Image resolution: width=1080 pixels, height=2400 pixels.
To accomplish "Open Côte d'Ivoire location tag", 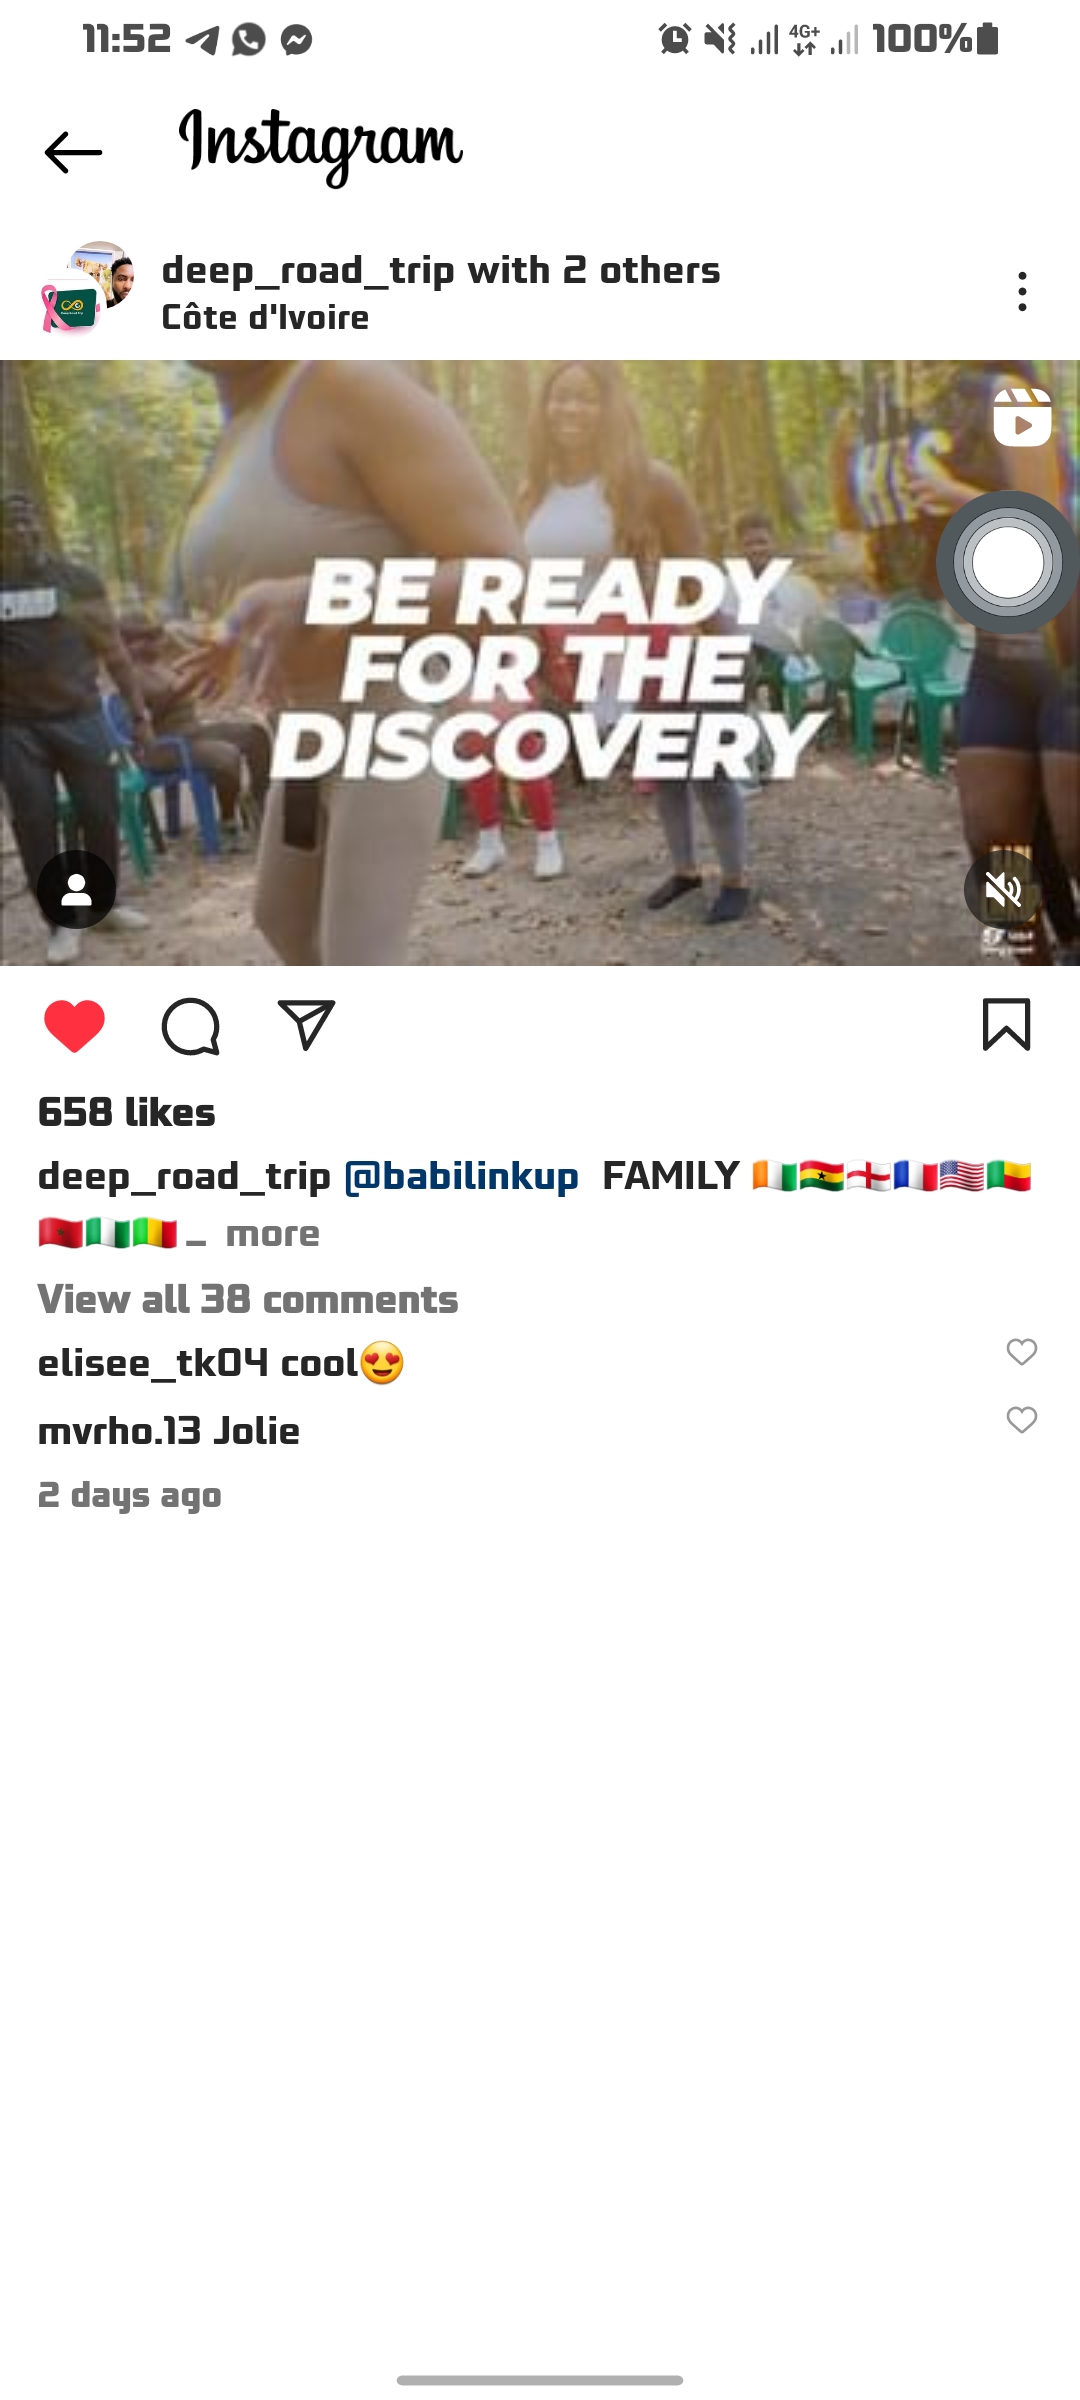I will [x=265, y=317].
